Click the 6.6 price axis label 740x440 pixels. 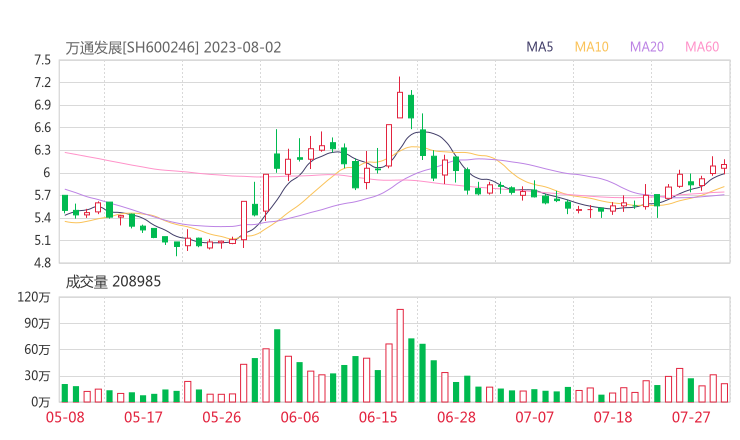click(x=42, y=127)
